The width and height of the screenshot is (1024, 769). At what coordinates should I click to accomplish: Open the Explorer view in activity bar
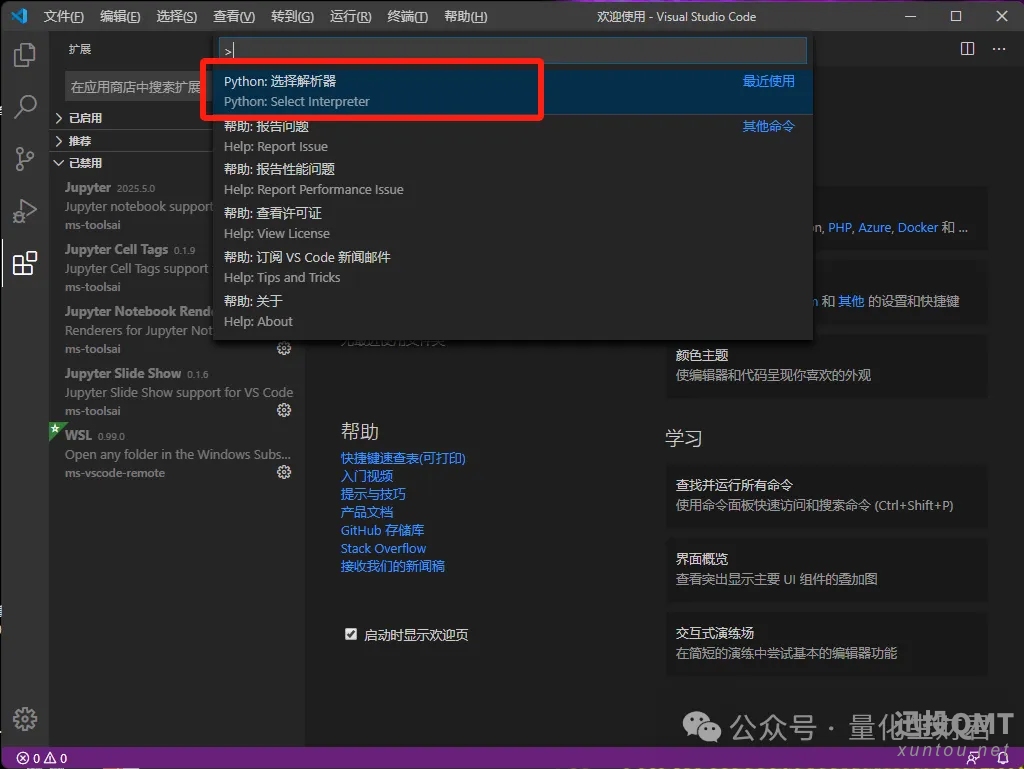point(25,55)
